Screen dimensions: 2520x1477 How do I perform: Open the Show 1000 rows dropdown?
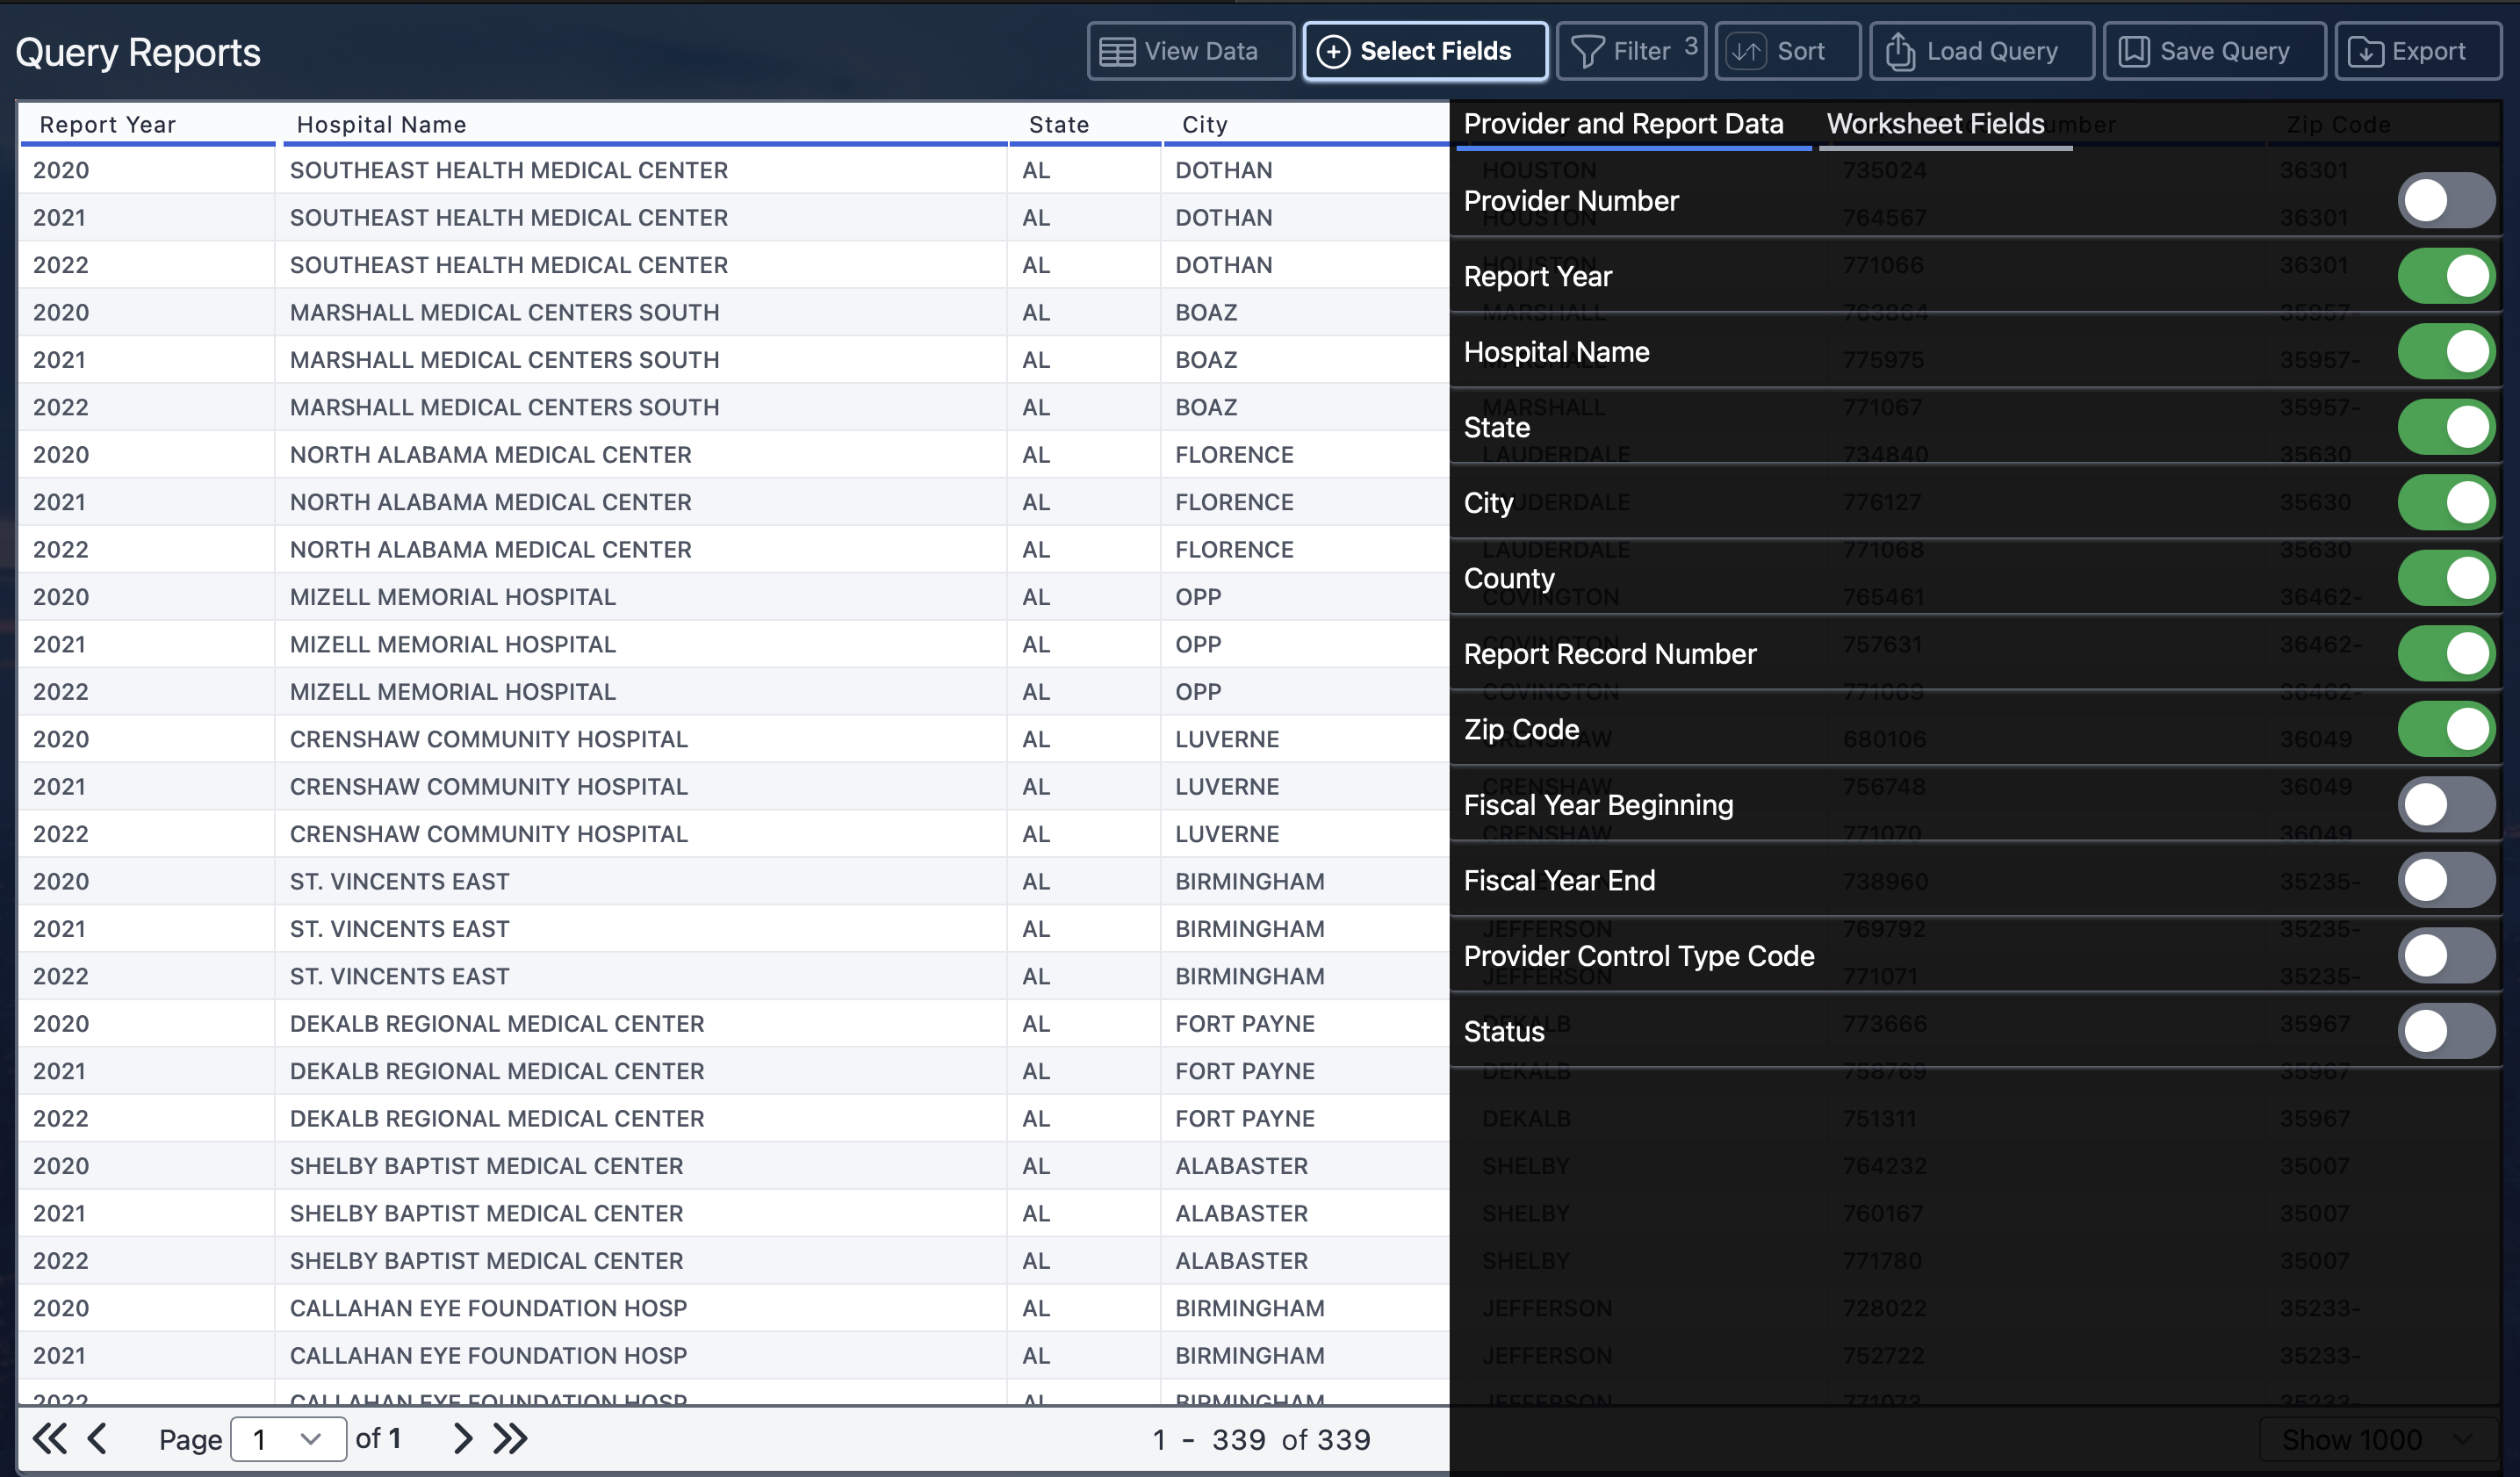tap(2380, 1440)
